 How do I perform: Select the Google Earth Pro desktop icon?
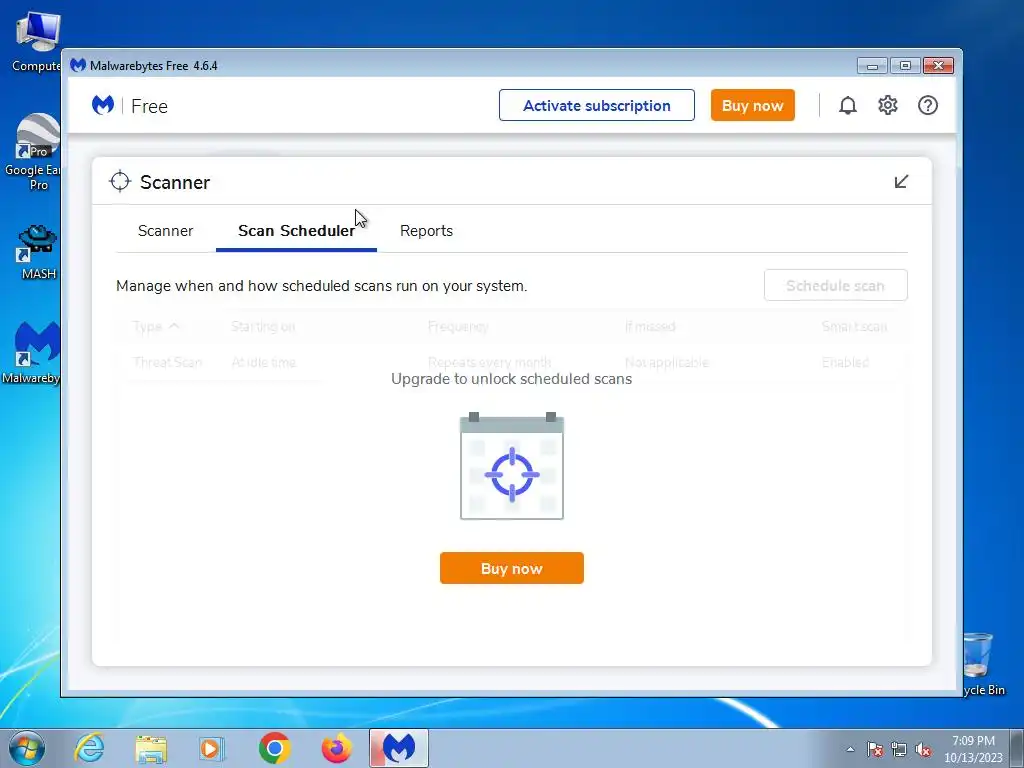(33, 152)
